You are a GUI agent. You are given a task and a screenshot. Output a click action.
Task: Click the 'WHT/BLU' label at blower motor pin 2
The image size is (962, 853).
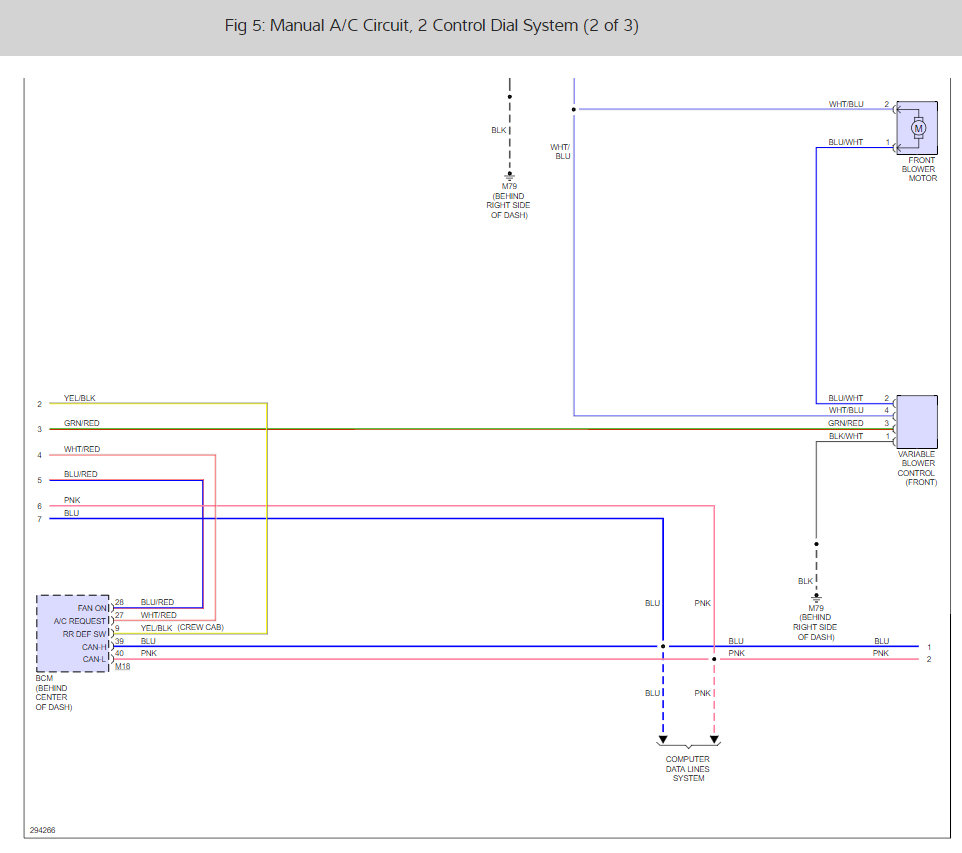[846, 104]
